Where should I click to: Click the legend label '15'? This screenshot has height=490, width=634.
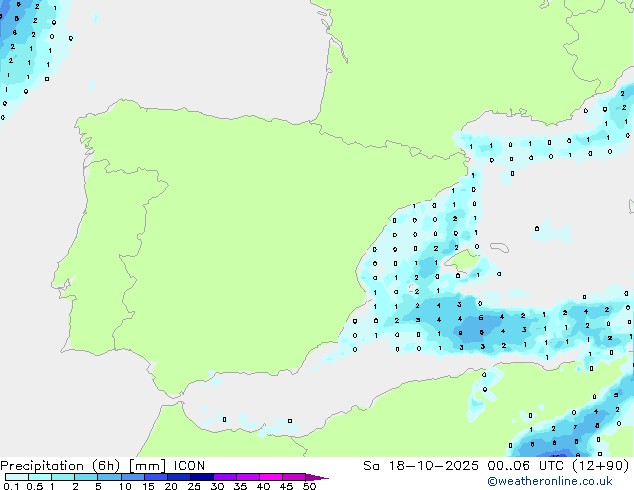point(148,486)
